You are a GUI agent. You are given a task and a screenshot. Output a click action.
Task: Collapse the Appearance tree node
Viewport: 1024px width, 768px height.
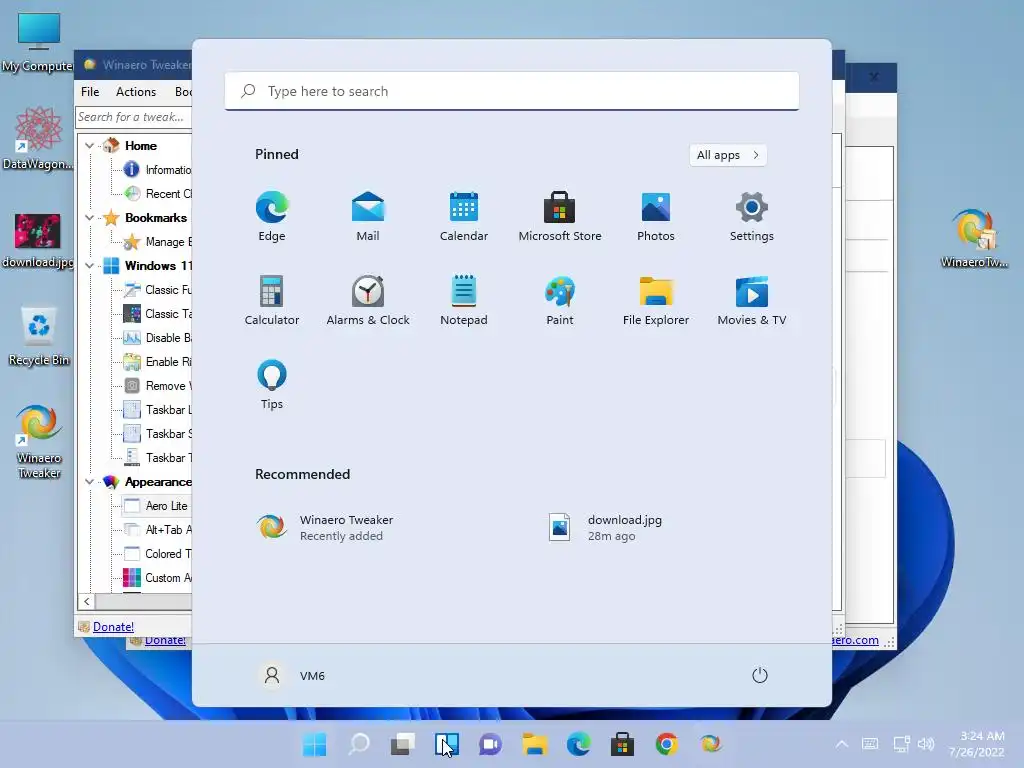[89, 482]
